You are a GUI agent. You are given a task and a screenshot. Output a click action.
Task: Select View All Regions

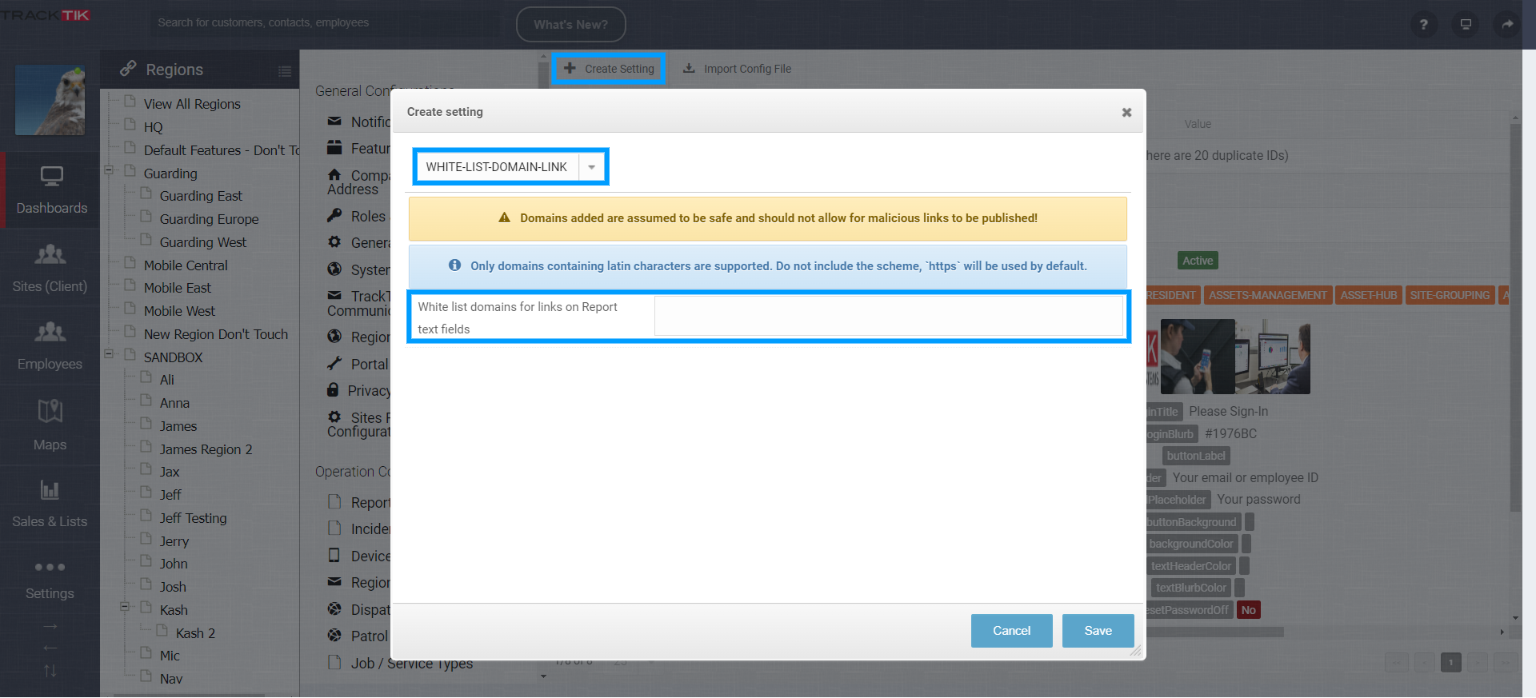[x=192, y=104]
